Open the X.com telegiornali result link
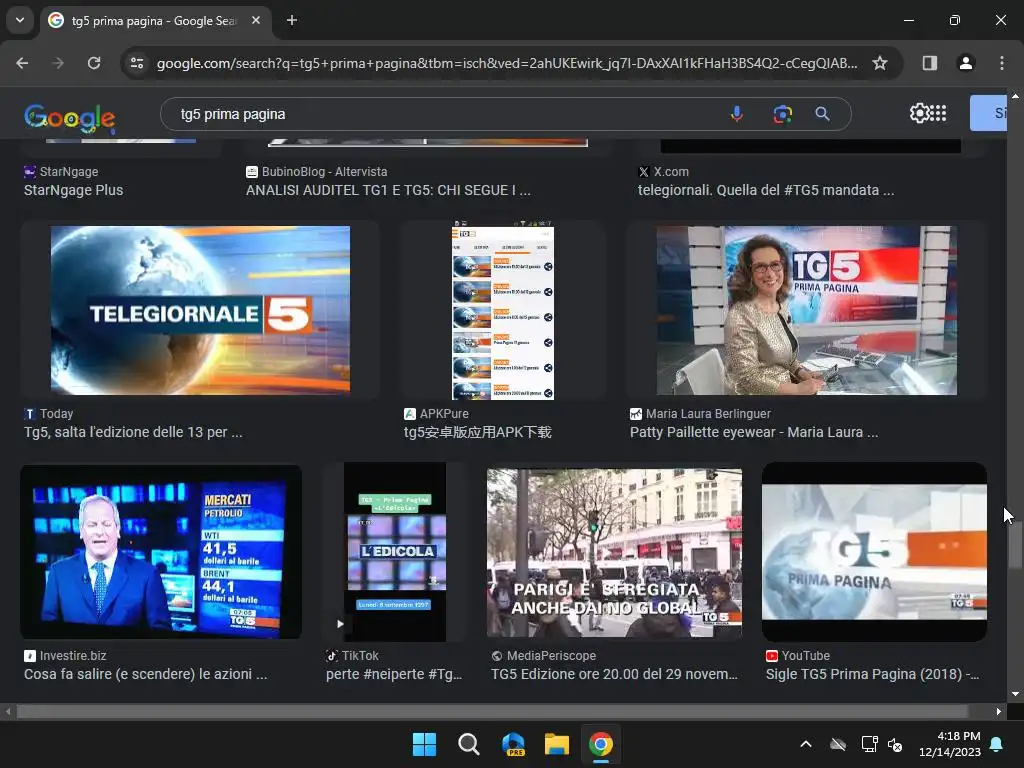The image size is (1024, 768). point(766,190)
